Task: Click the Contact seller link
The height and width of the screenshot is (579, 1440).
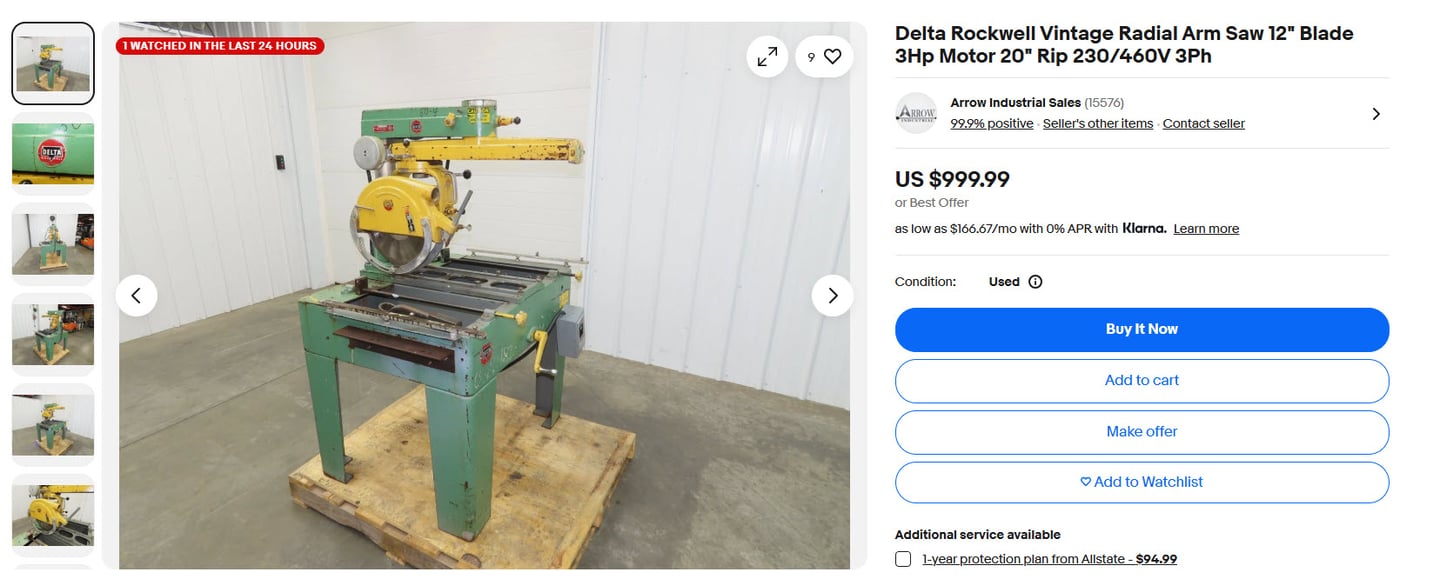Action: point(1204,124)
